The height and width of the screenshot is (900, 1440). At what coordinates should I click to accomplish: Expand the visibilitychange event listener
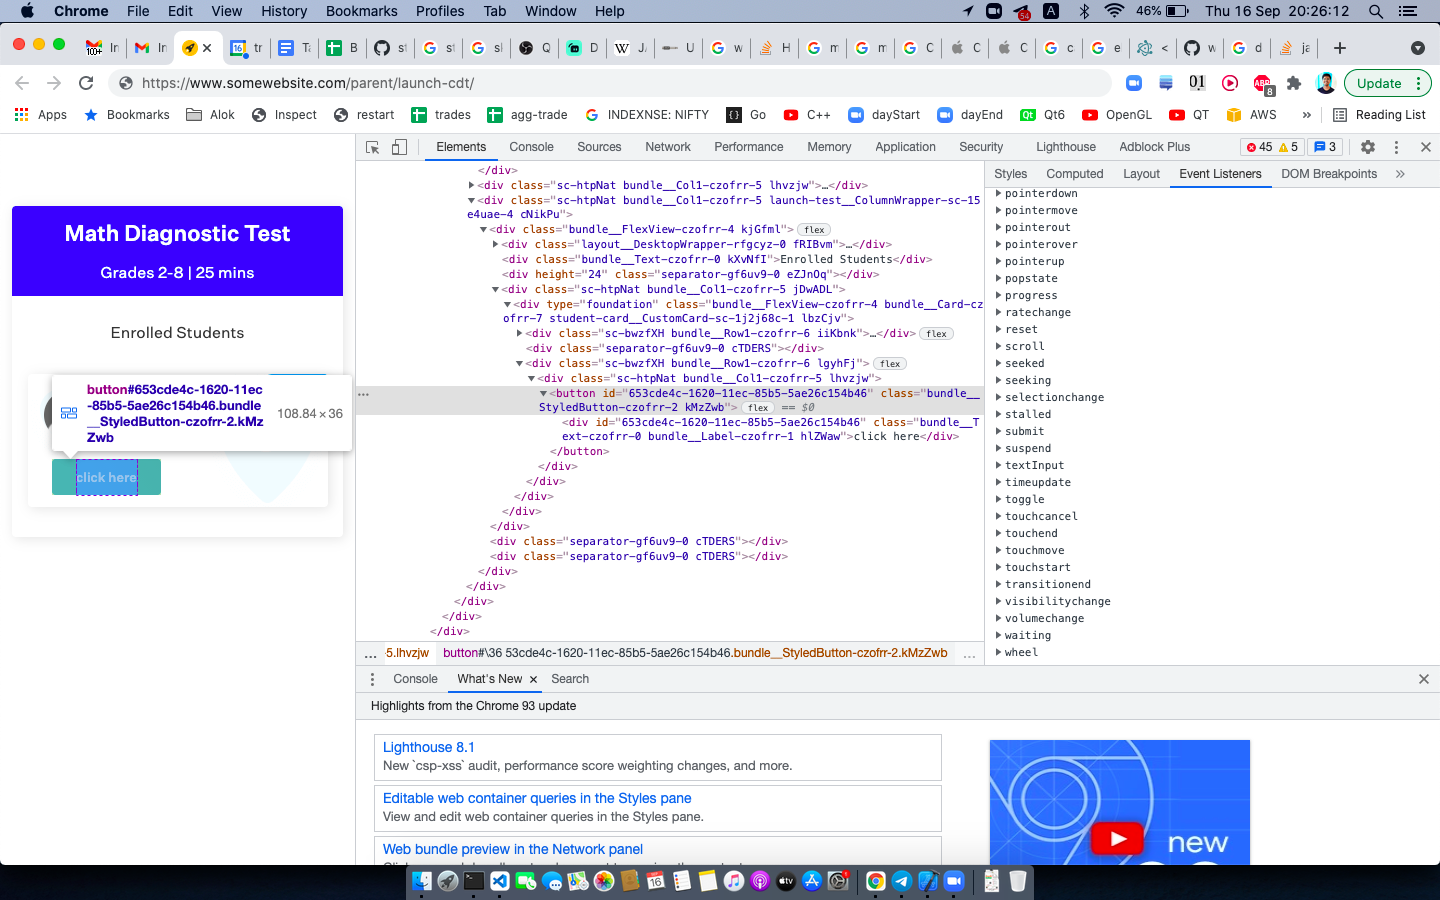(999, 602)
